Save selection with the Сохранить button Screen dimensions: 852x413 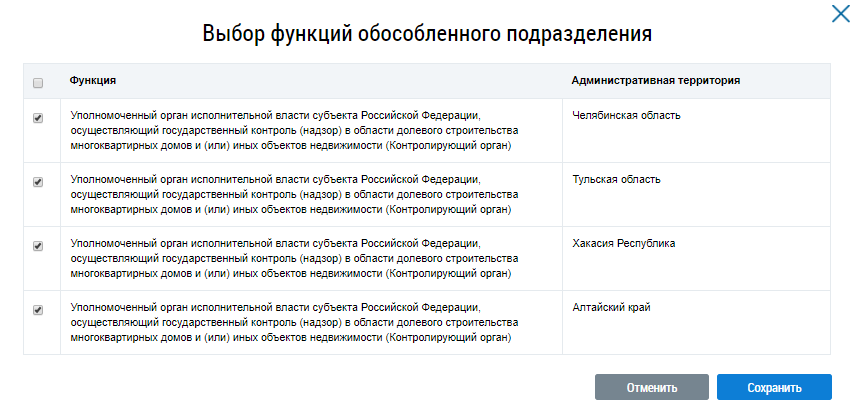774,387
